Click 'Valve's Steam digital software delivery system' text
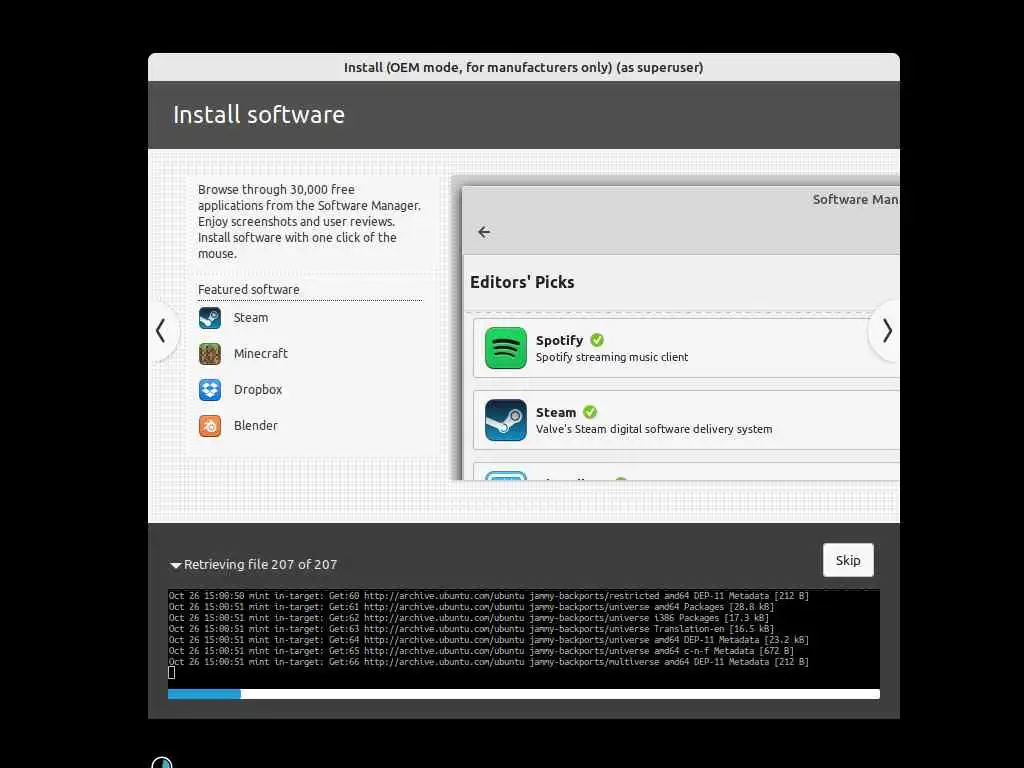The image size is (1024, 768). click(654, 429)
